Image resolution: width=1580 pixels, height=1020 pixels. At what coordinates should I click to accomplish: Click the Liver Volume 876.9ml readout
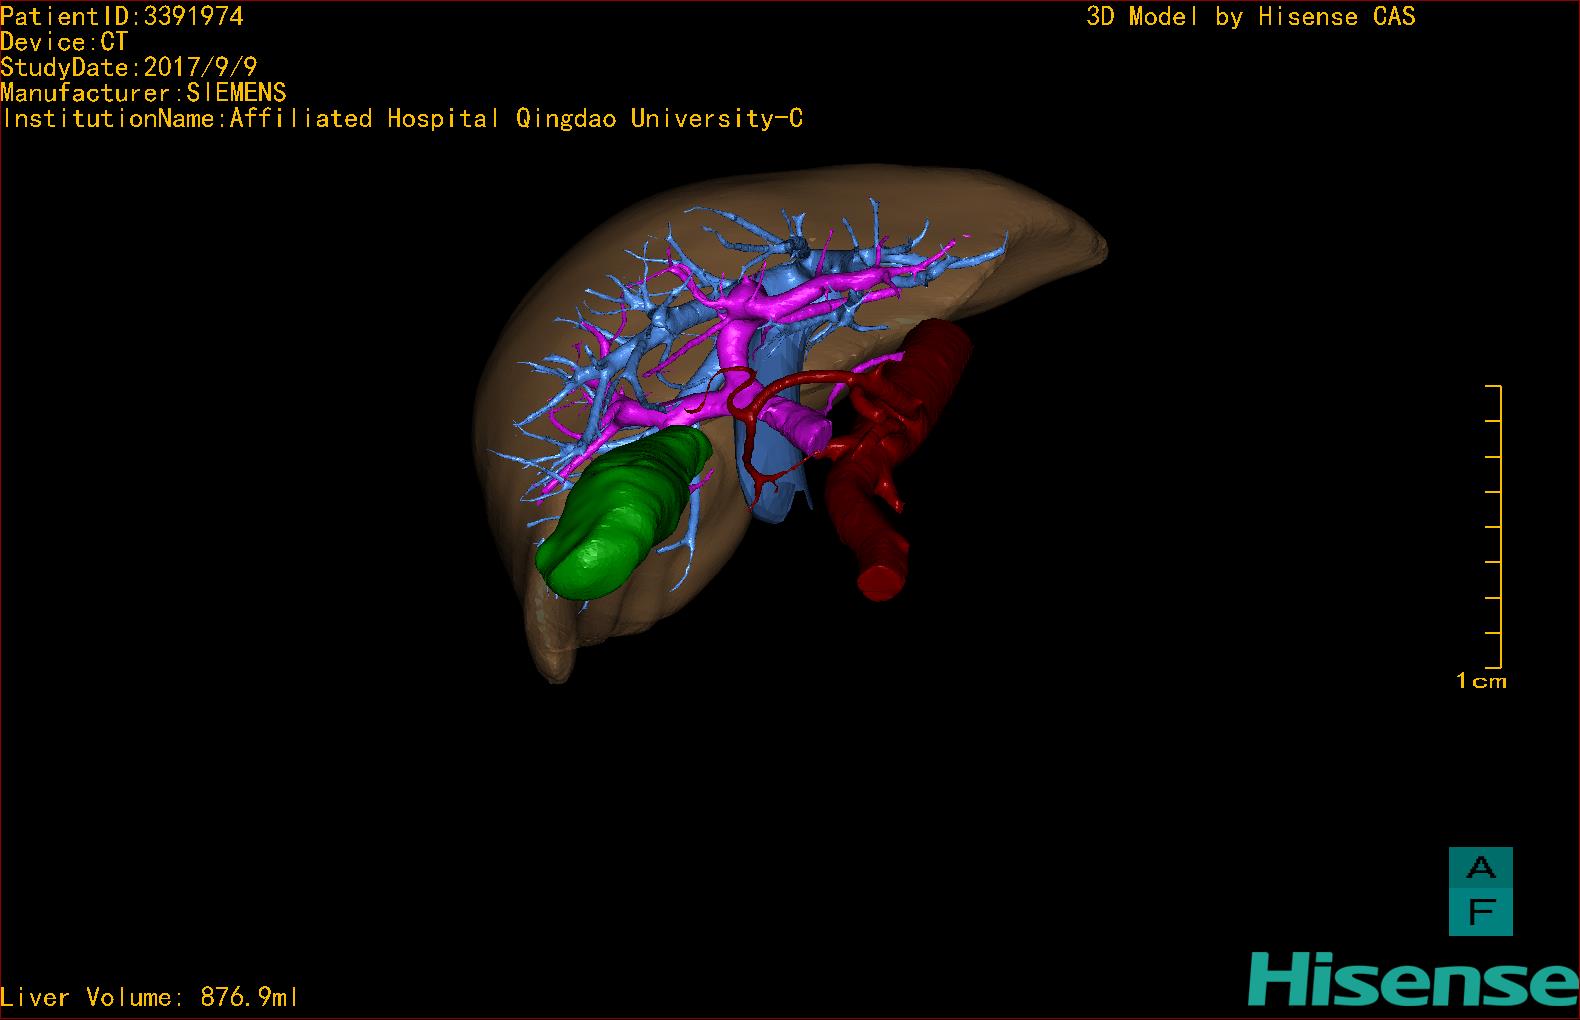(150, 997)
